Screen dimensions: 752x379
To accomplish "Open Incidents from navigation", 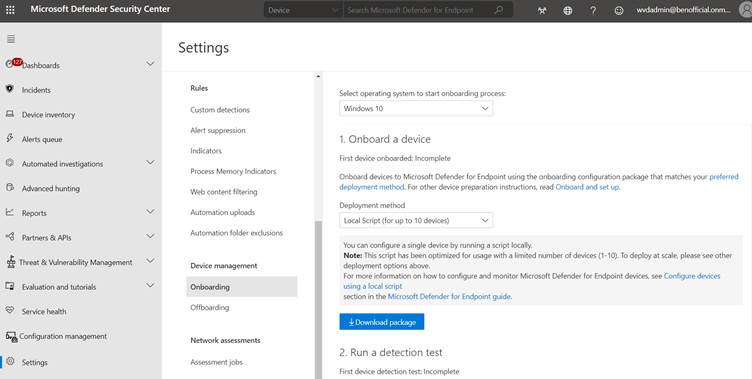I will point(36,90).
